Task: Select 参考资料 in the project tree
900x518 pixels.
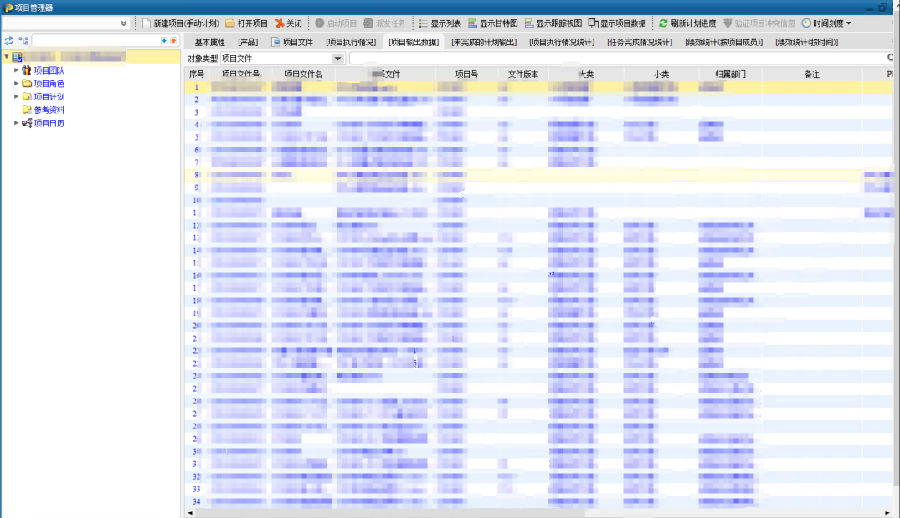Action: [48, 110]
